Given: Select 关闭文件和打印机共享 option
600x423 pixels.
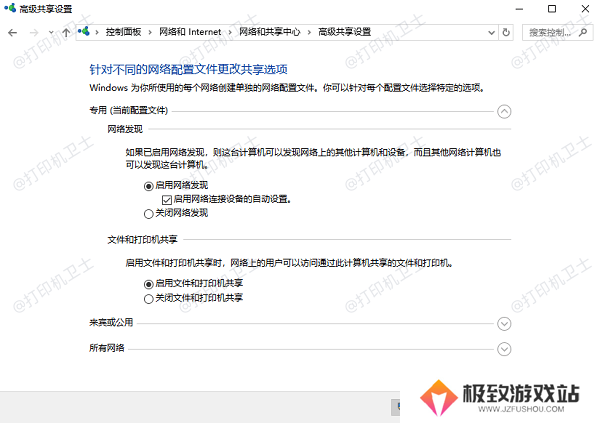Looking at the screenshot, I should point(149,298).
